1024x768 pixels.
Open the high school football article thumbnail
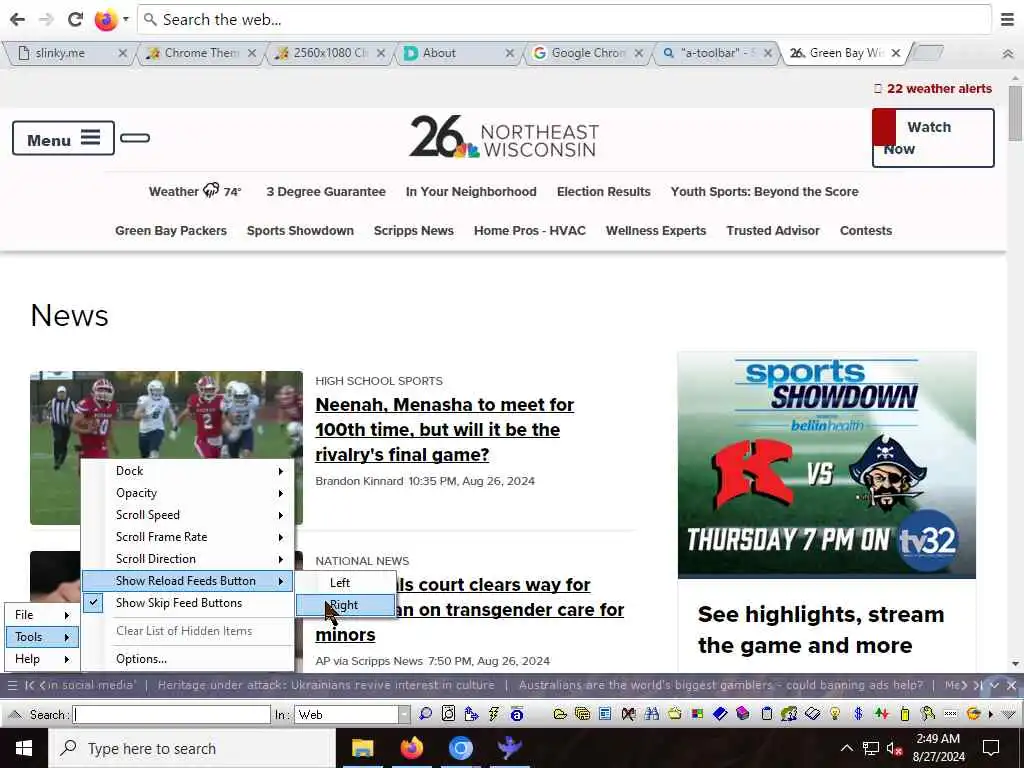[167, 415]
